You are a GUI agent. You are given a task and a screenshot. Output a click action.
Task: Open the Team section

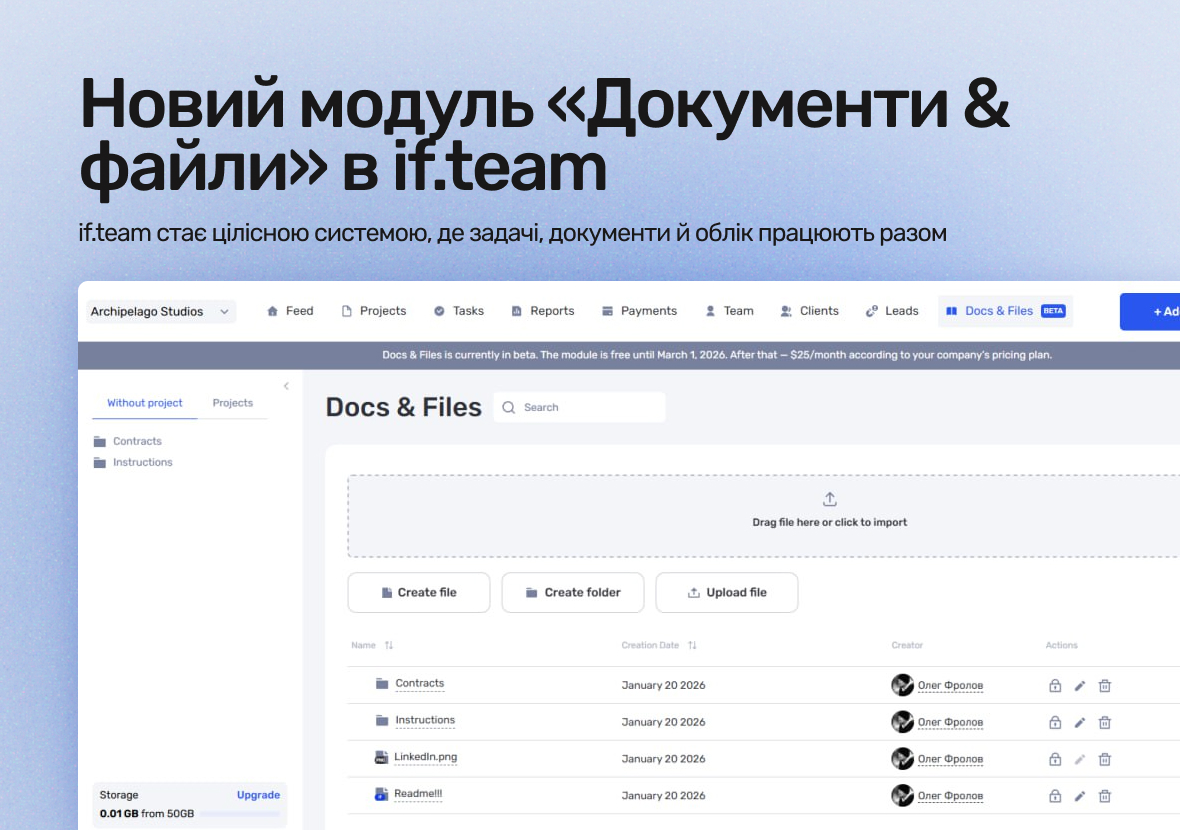coord(729,311)
